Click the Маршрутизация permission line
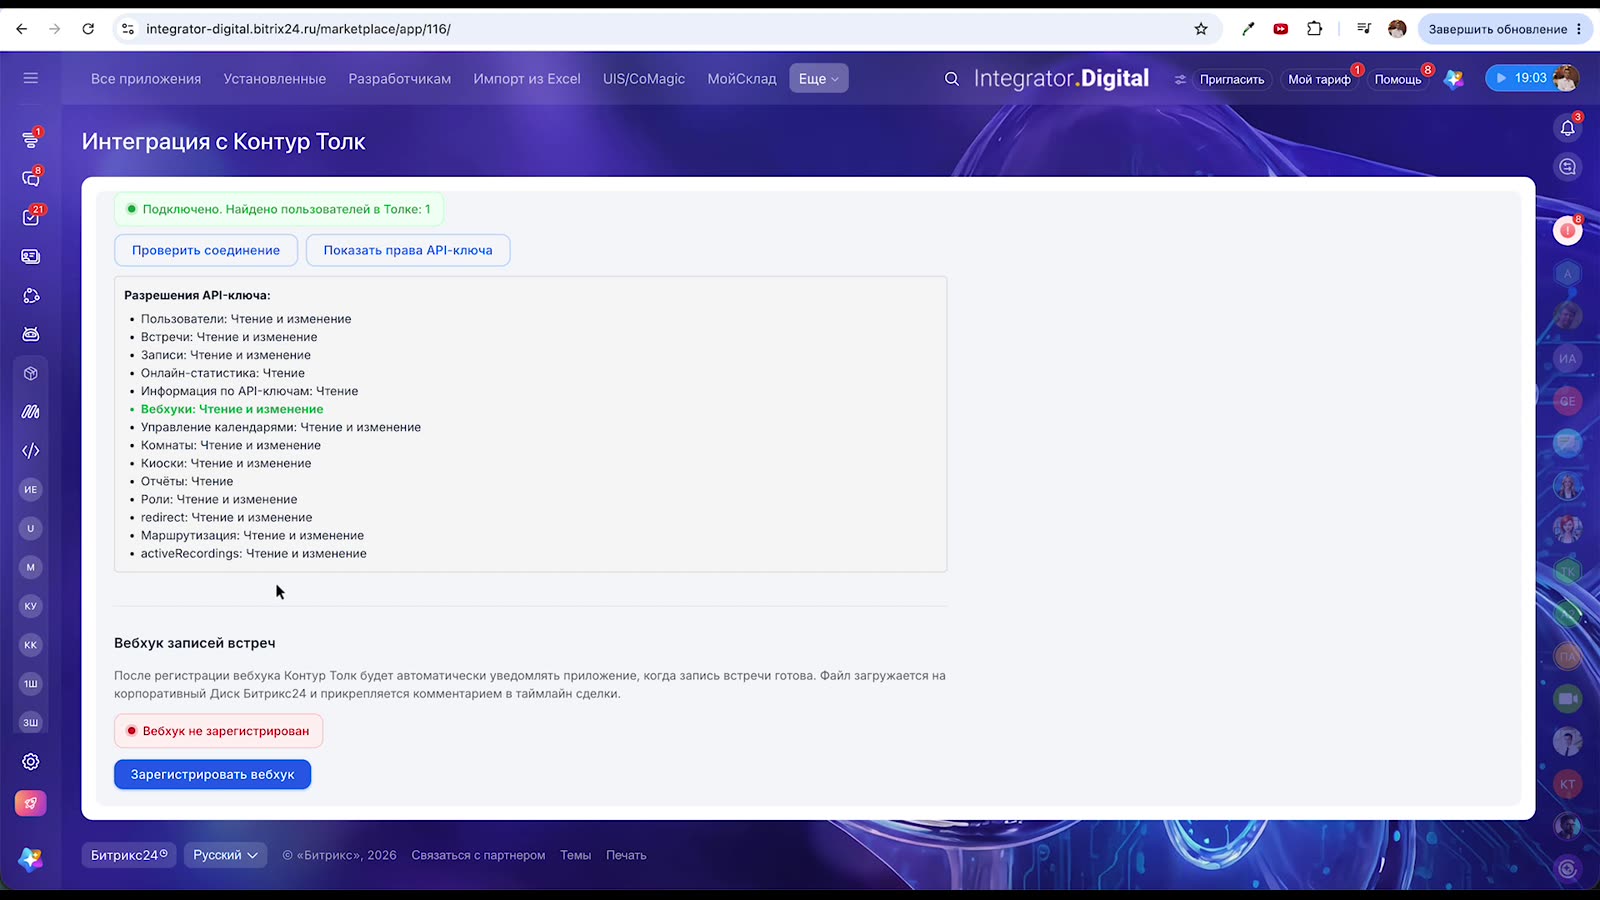This screenshot has width=1600, height=900. coord(252,535)
